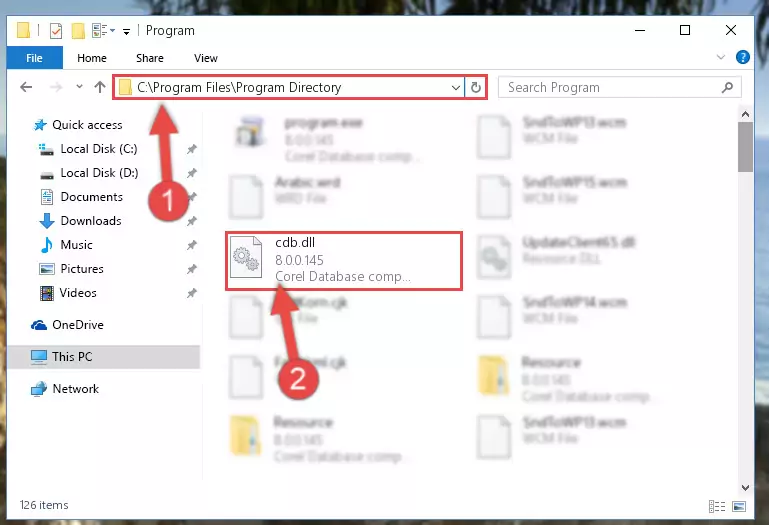Close the Program window
The height and width of the screenshot is (525, 769).
[731, 30]
